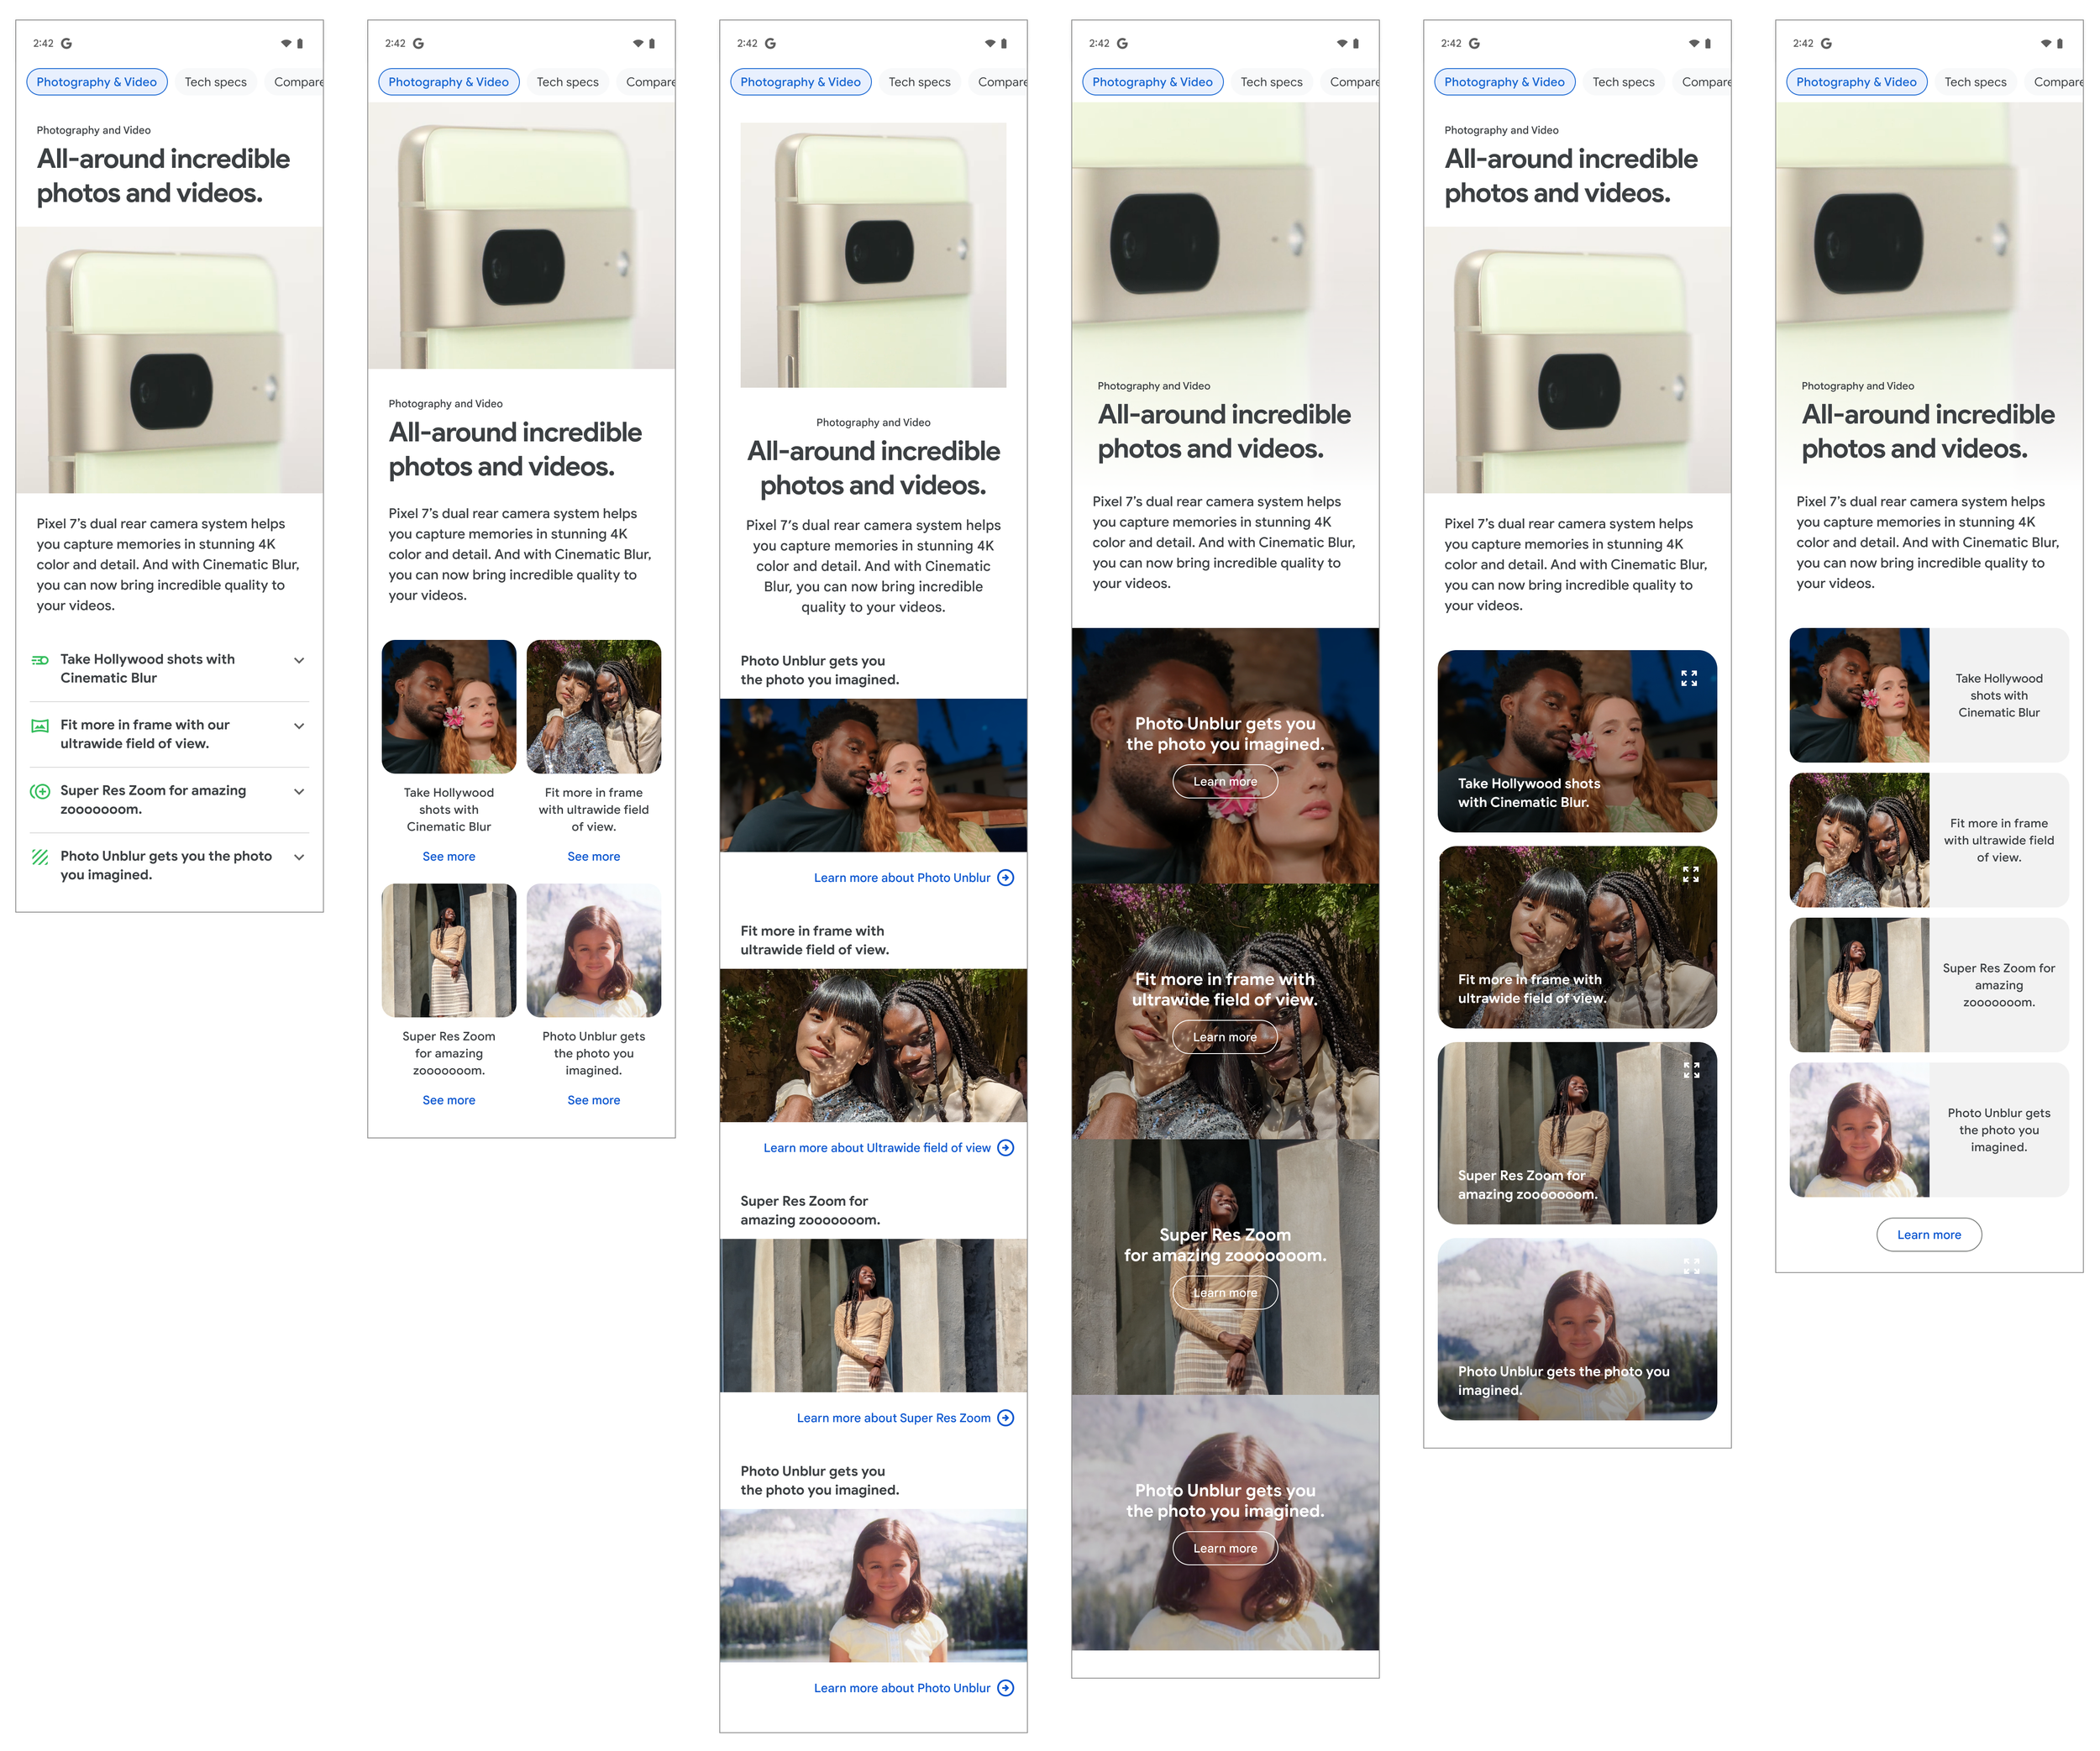
Task: Click the green Super Res Zoom accordion icon
Action: click(40, 791)
